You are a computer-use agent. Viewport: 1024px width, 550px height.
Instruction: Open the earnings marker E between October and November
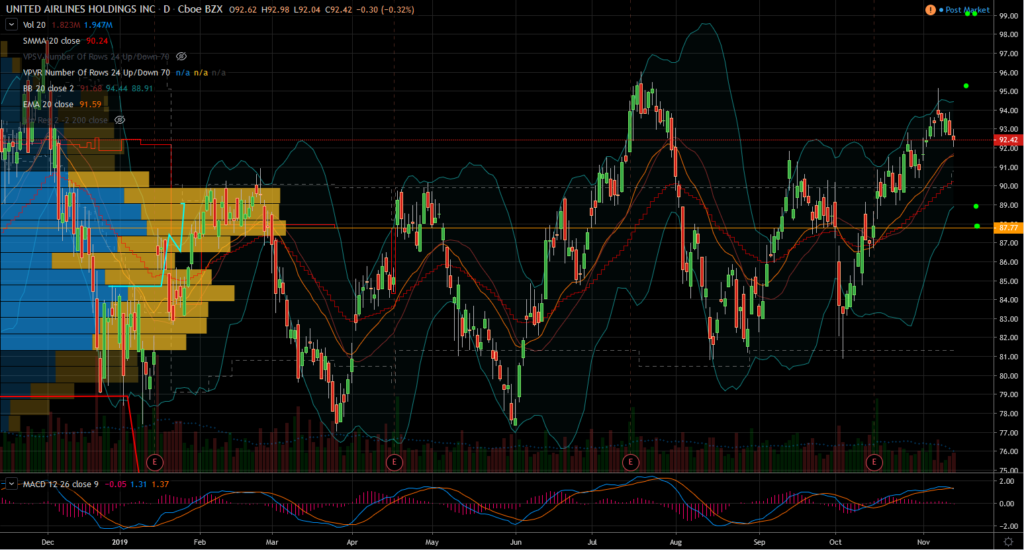874,462
